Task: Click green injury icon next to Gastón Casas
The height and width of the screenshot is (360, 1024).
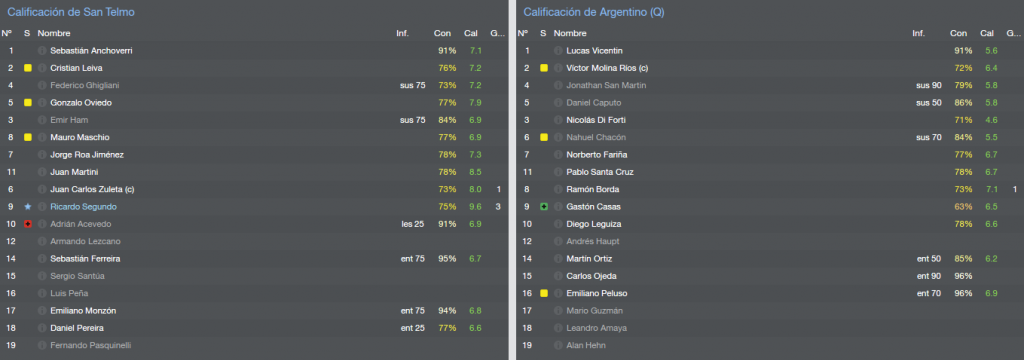Action: [544, 206]
